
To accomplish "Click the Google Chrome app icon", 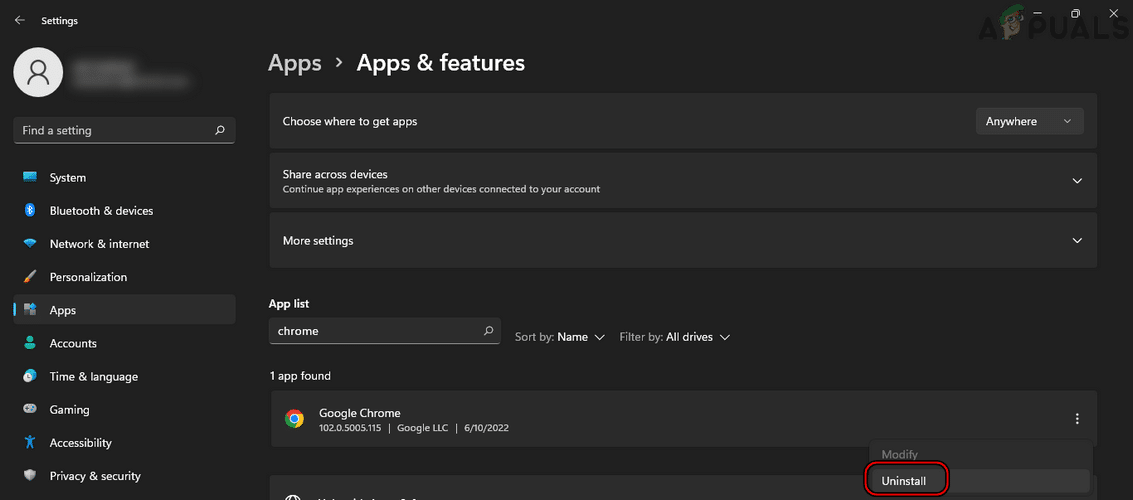I will coord(294,419).
